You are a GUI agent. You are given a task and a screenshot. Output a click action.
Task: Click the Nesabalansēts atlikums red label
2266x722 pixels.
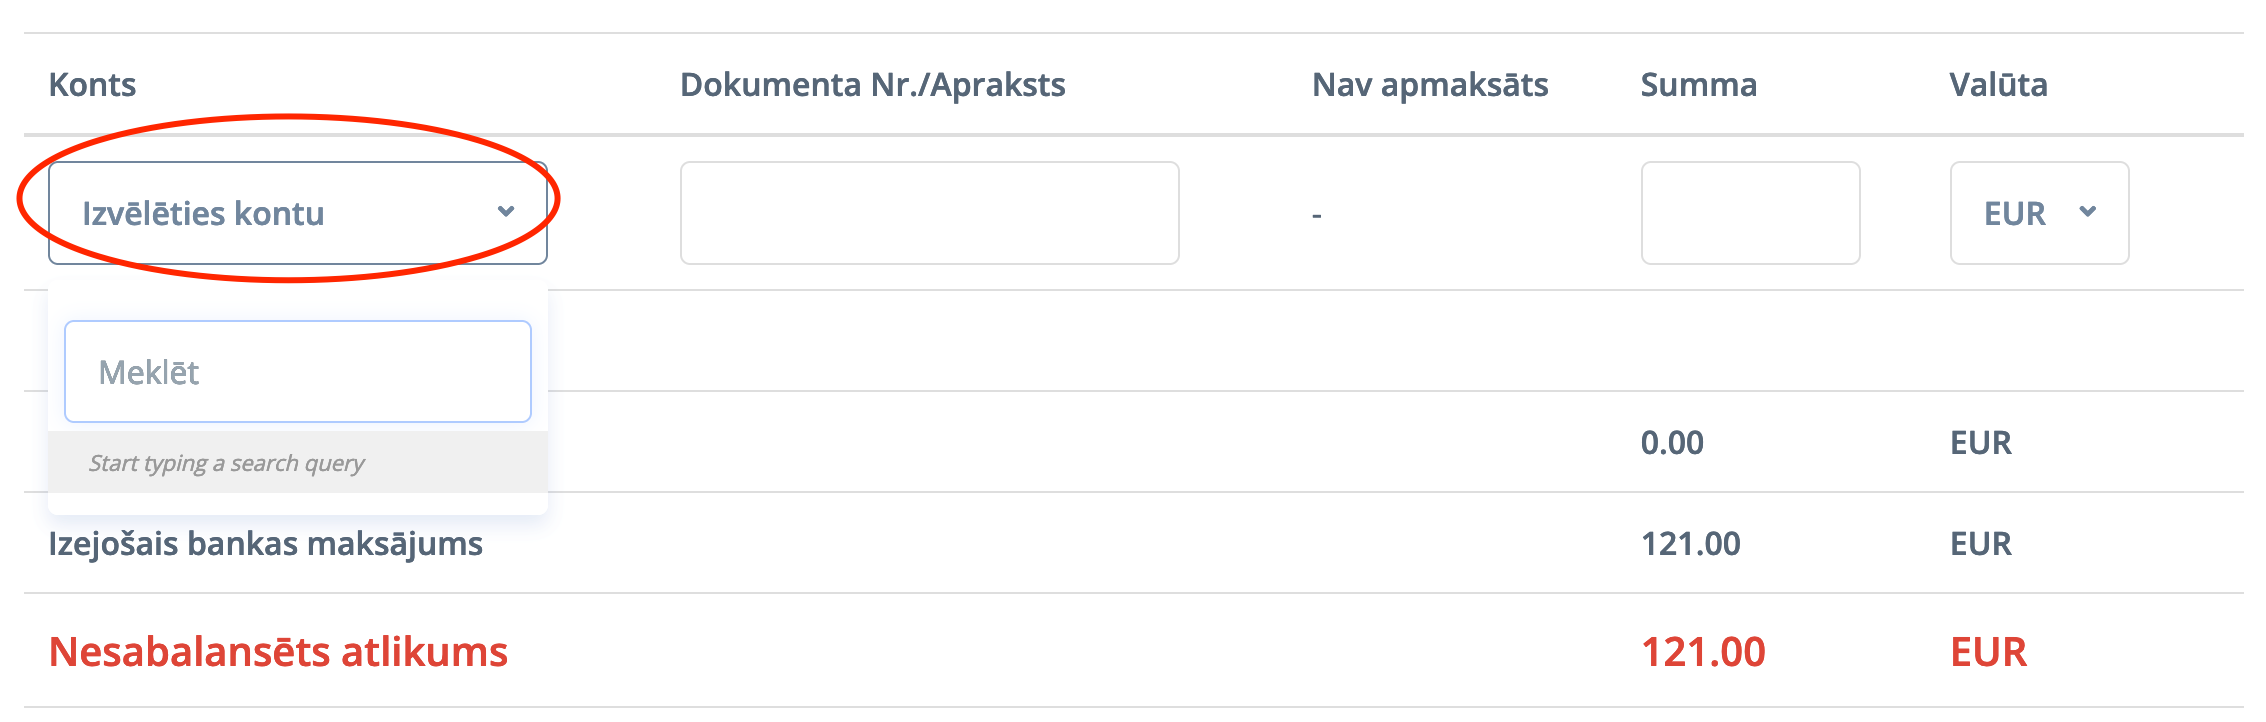(x=278, y=652)
